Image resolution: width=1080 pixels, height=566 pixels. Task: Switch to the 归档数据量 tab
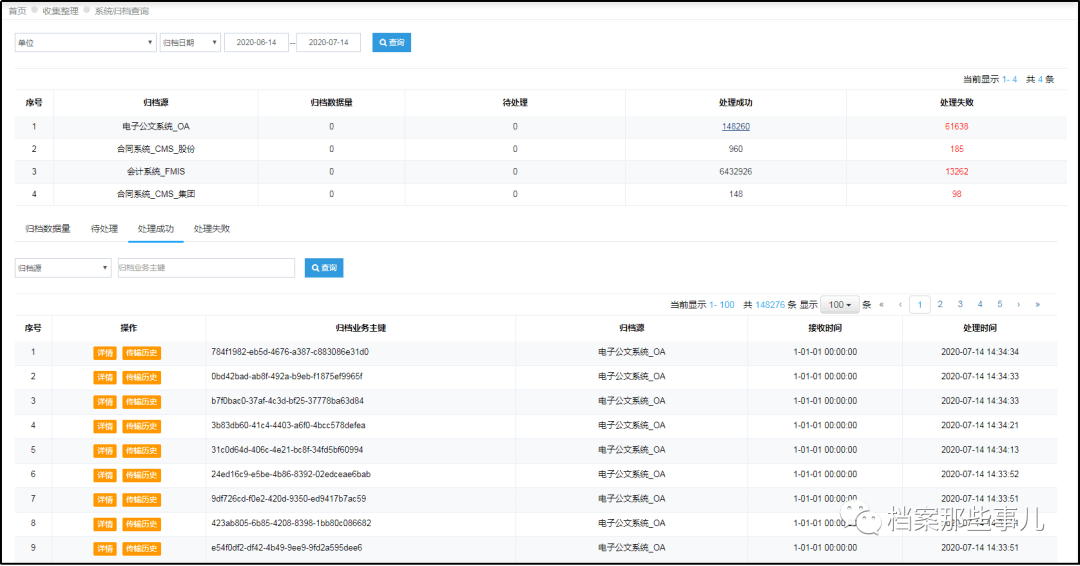(48, 229)
